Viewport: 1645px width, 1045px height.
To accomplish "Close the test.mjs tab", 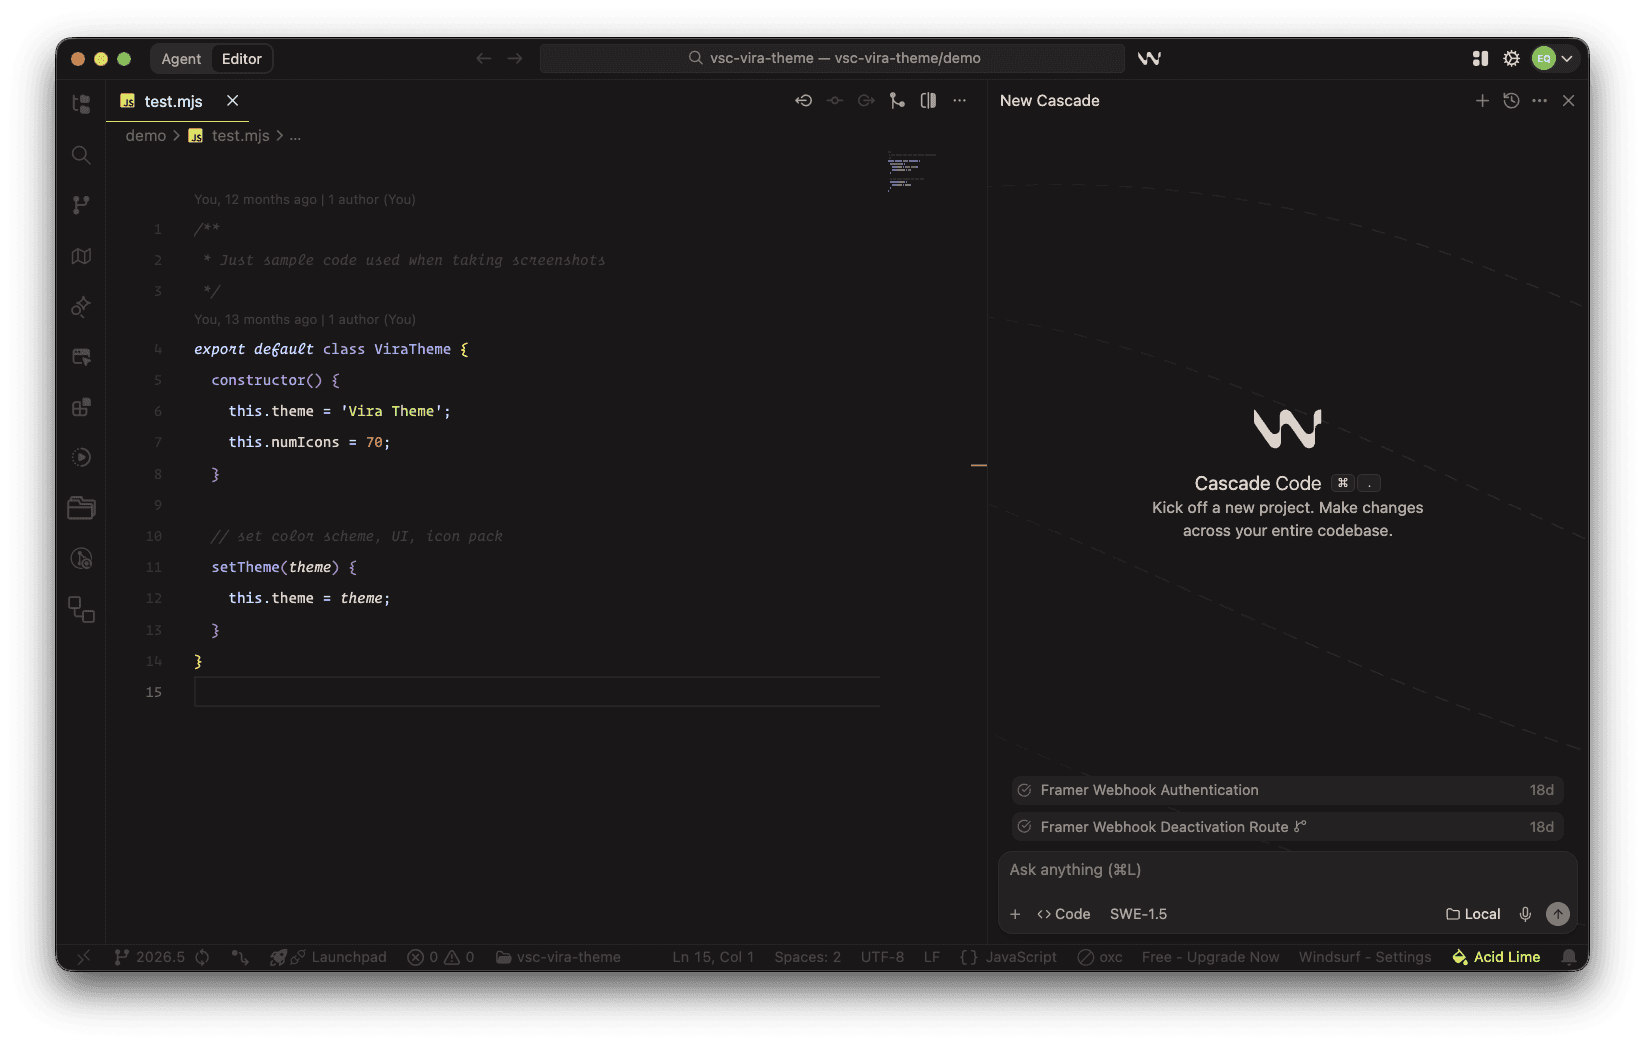I will [232, 101].
